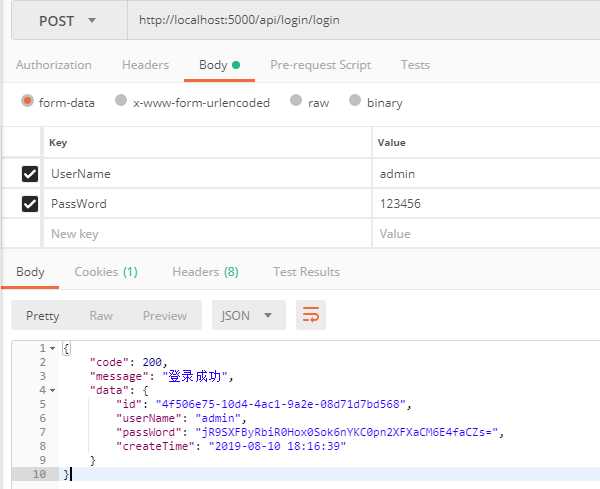Open the POST method dropdown
Viewport: 600px width, 489px height.
click(69, 20)
